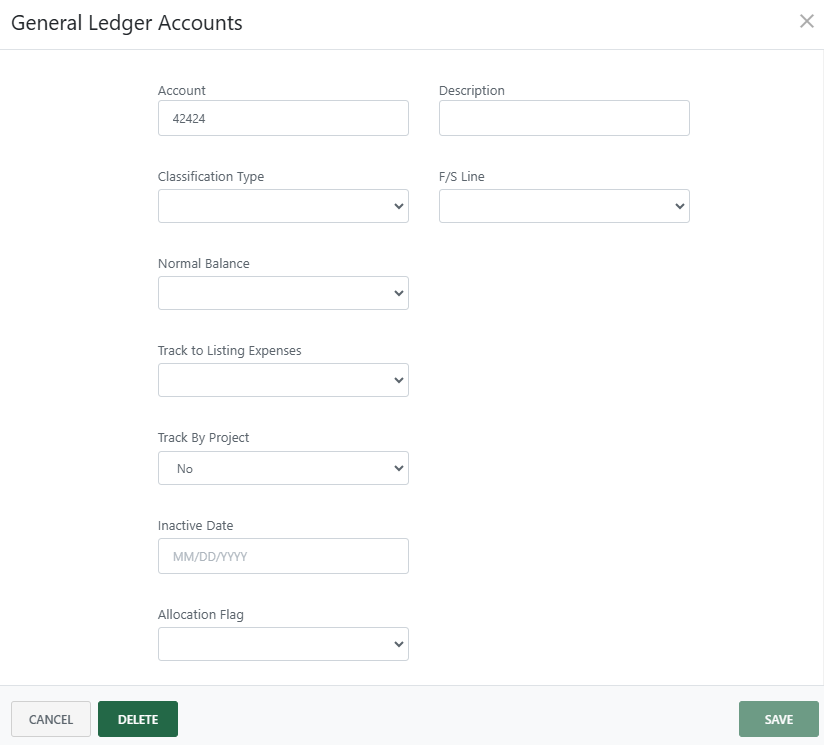Click the chevron on Normal Balance dropdown
This screenshot has height=745, width=824.
(x=399, y=293)
